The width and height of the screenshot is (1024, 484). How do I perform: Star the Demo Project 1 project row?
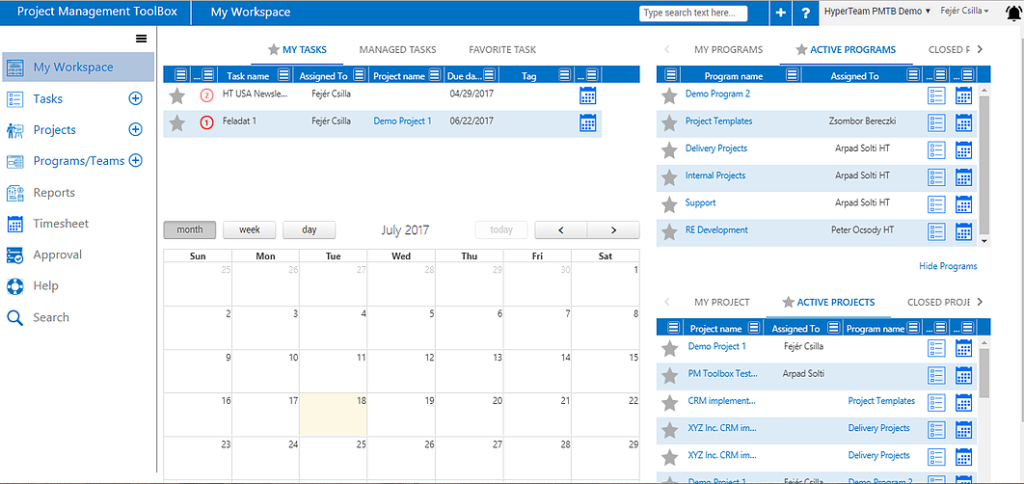point(669,347)
